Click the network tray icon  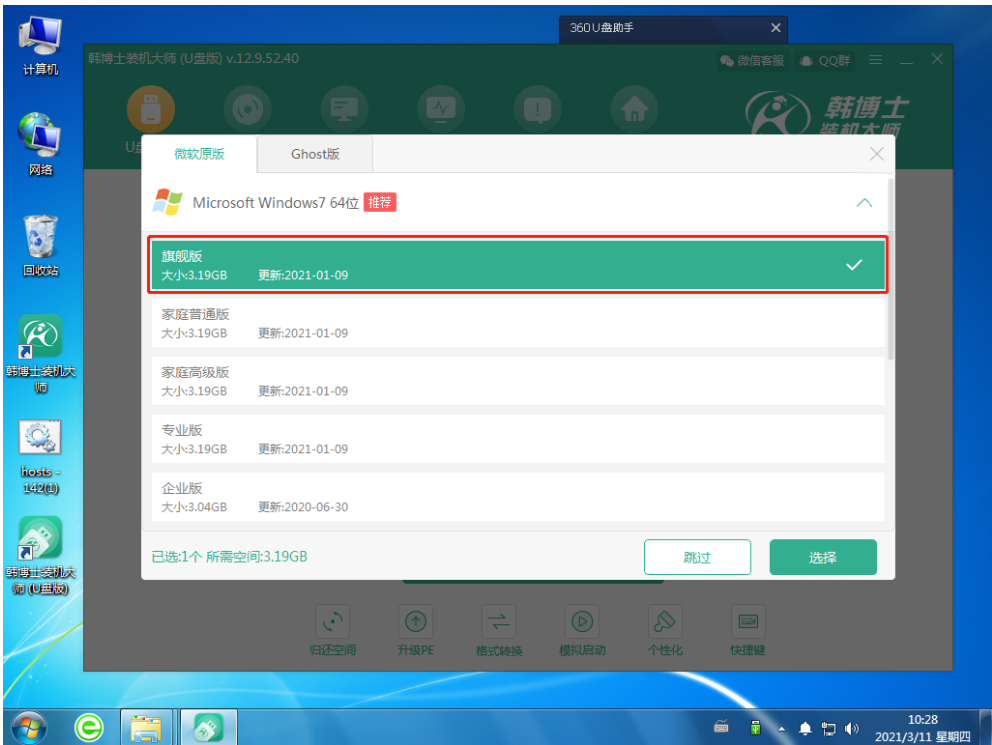(x=828, y=729)
